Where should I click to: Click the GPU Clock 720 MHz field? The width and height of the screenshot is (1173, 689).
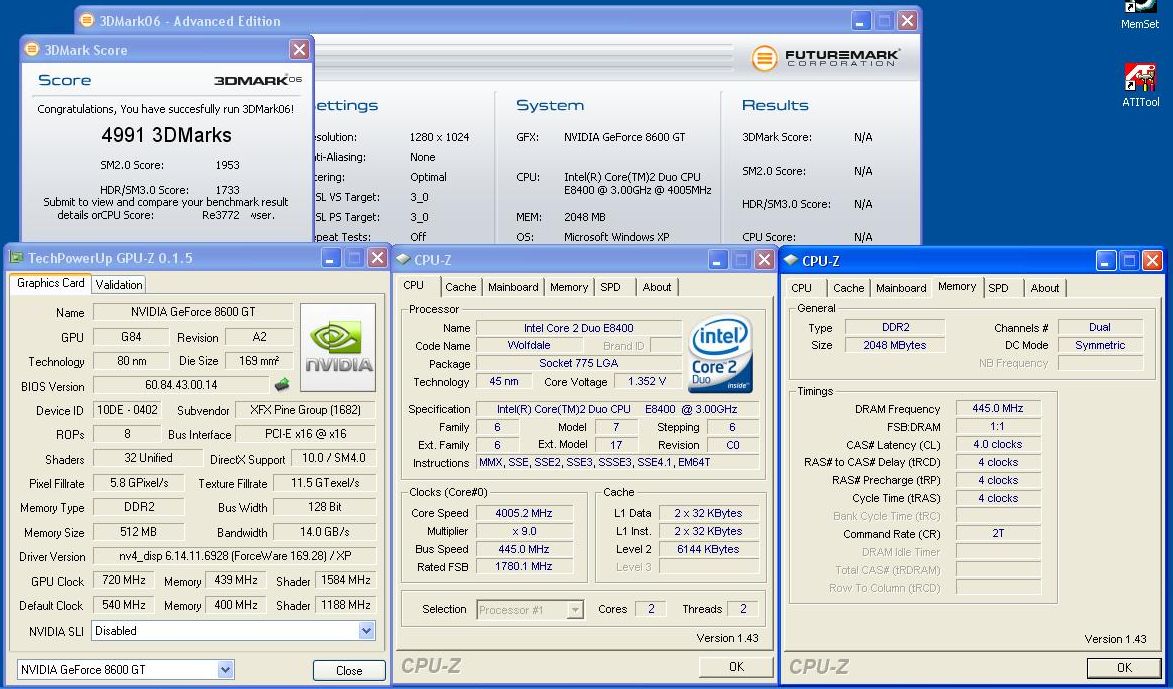[123, 580]
